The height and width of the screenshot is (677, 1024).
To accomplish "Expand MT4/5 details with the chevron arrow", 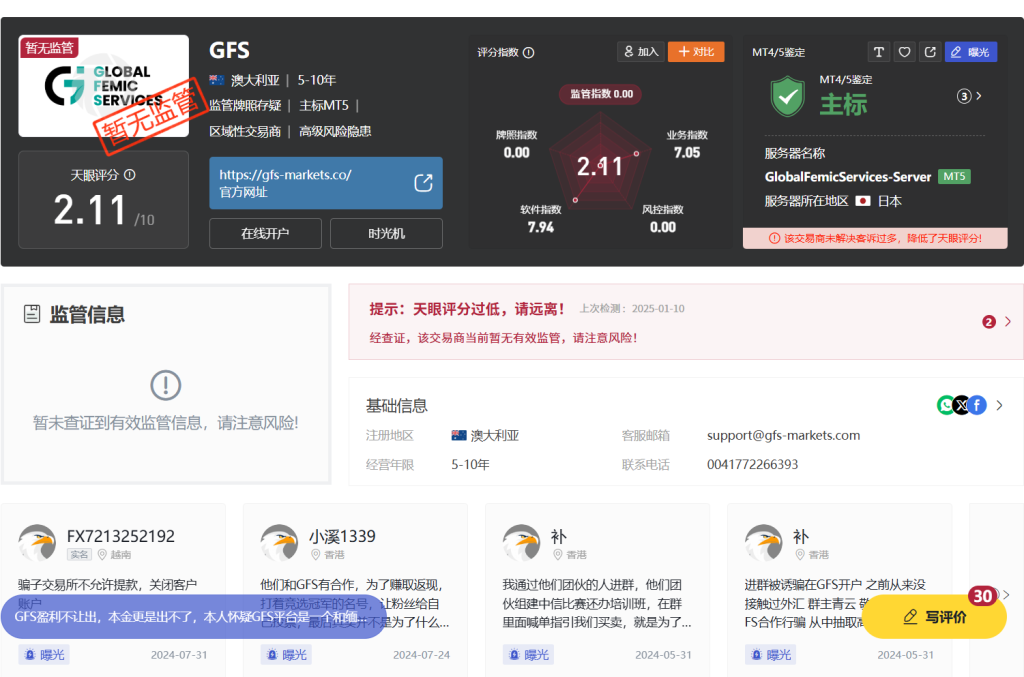I will tap(979, 96).
